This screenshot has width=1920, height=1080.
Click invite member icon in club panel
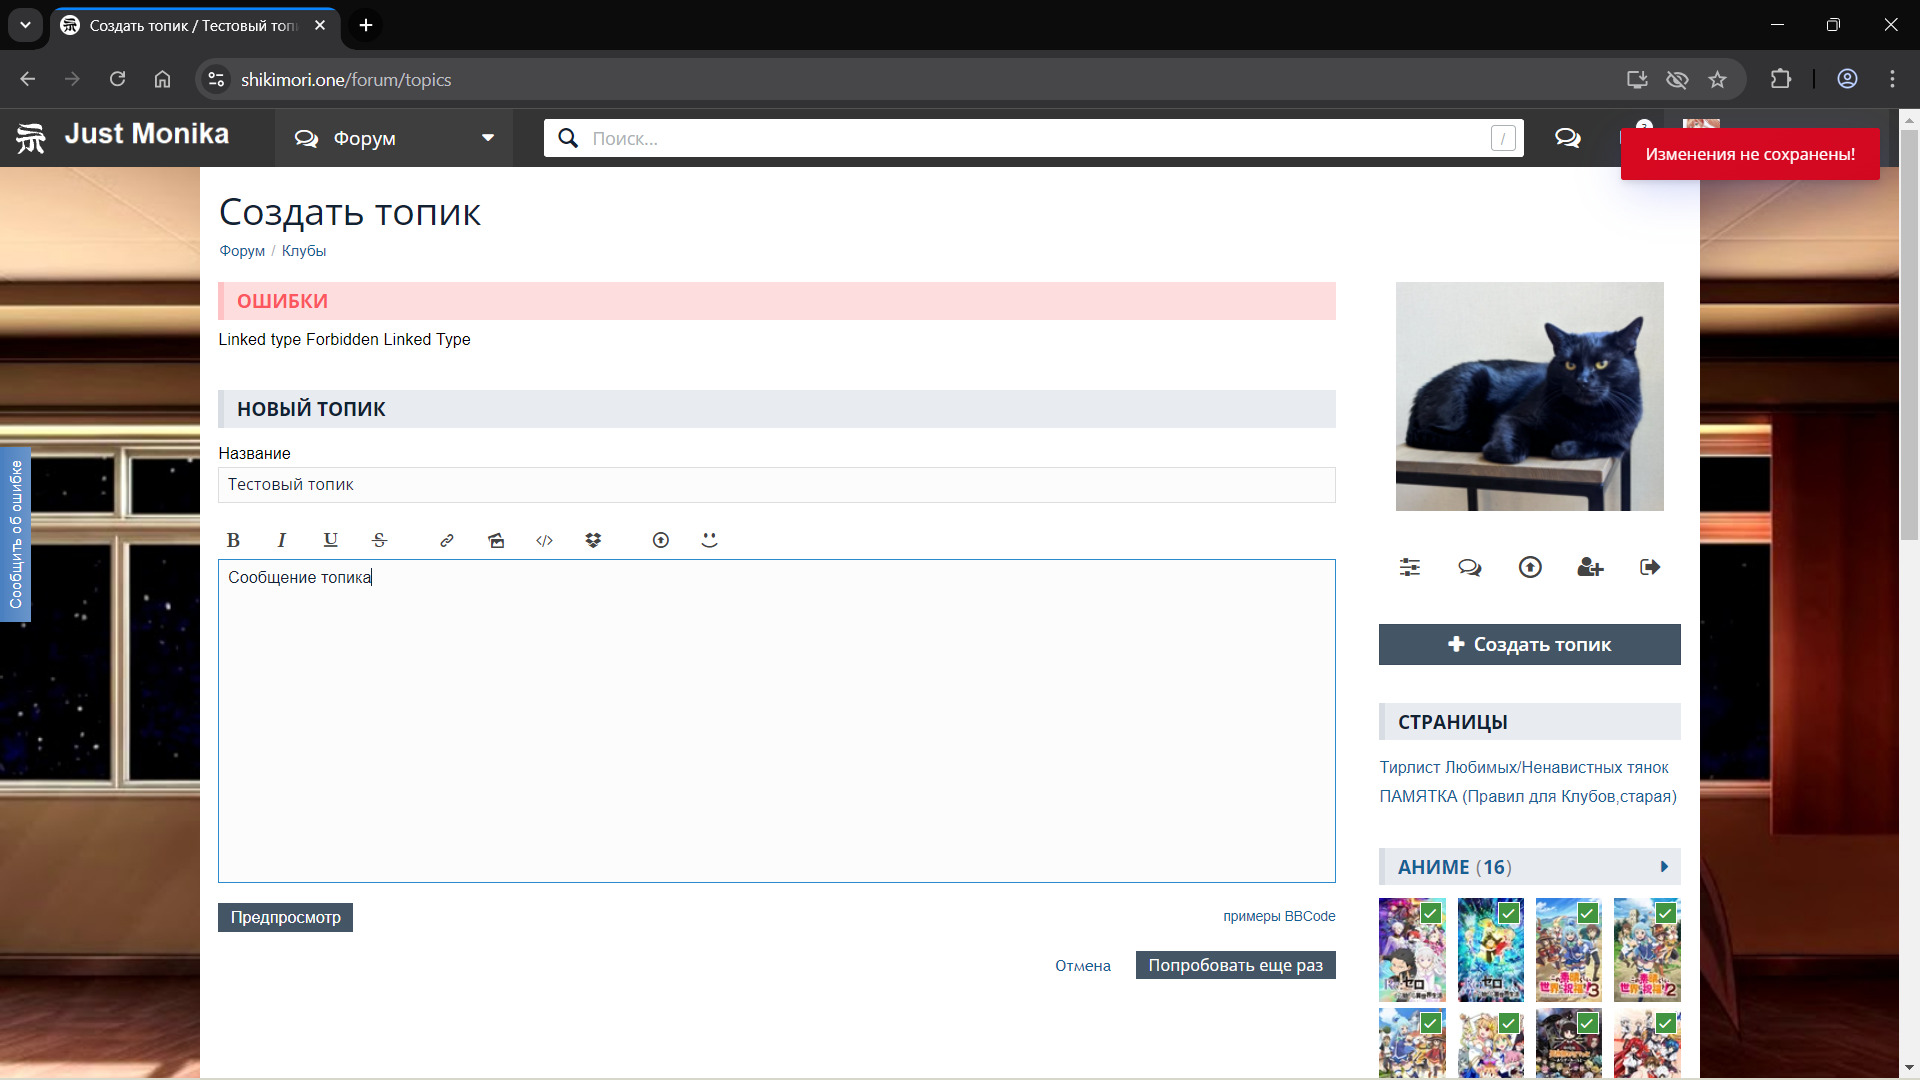[x=1590, y=567]
